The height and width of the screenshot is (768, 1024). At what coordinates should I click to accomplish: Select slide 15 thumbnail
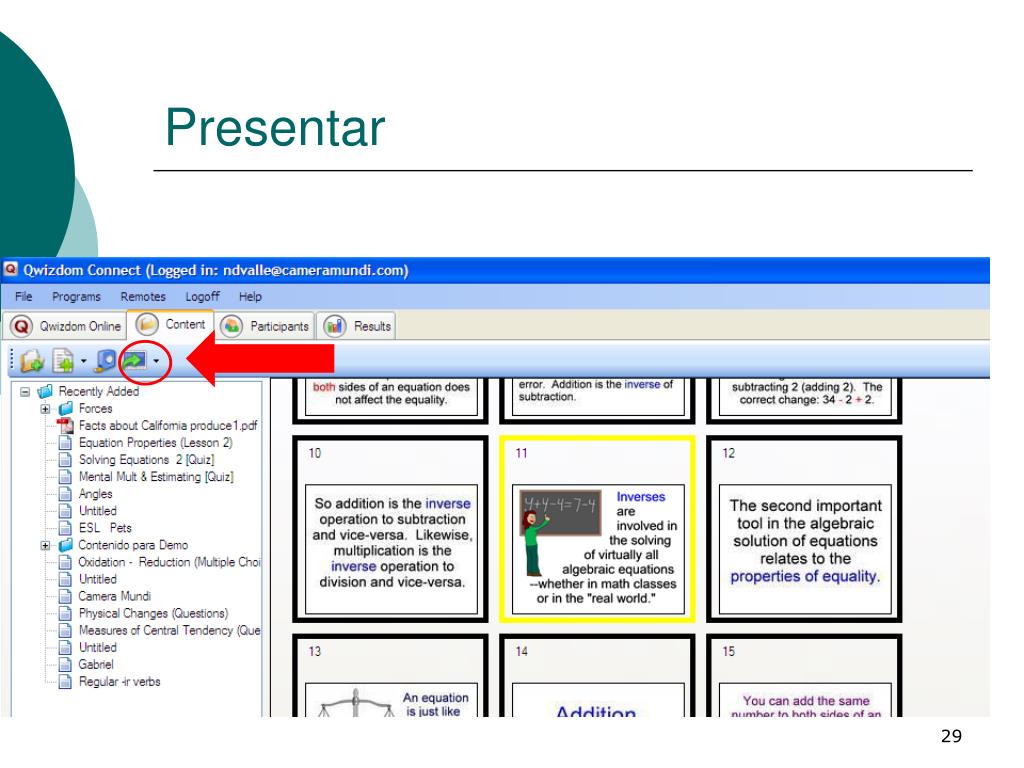click(804, 675)
